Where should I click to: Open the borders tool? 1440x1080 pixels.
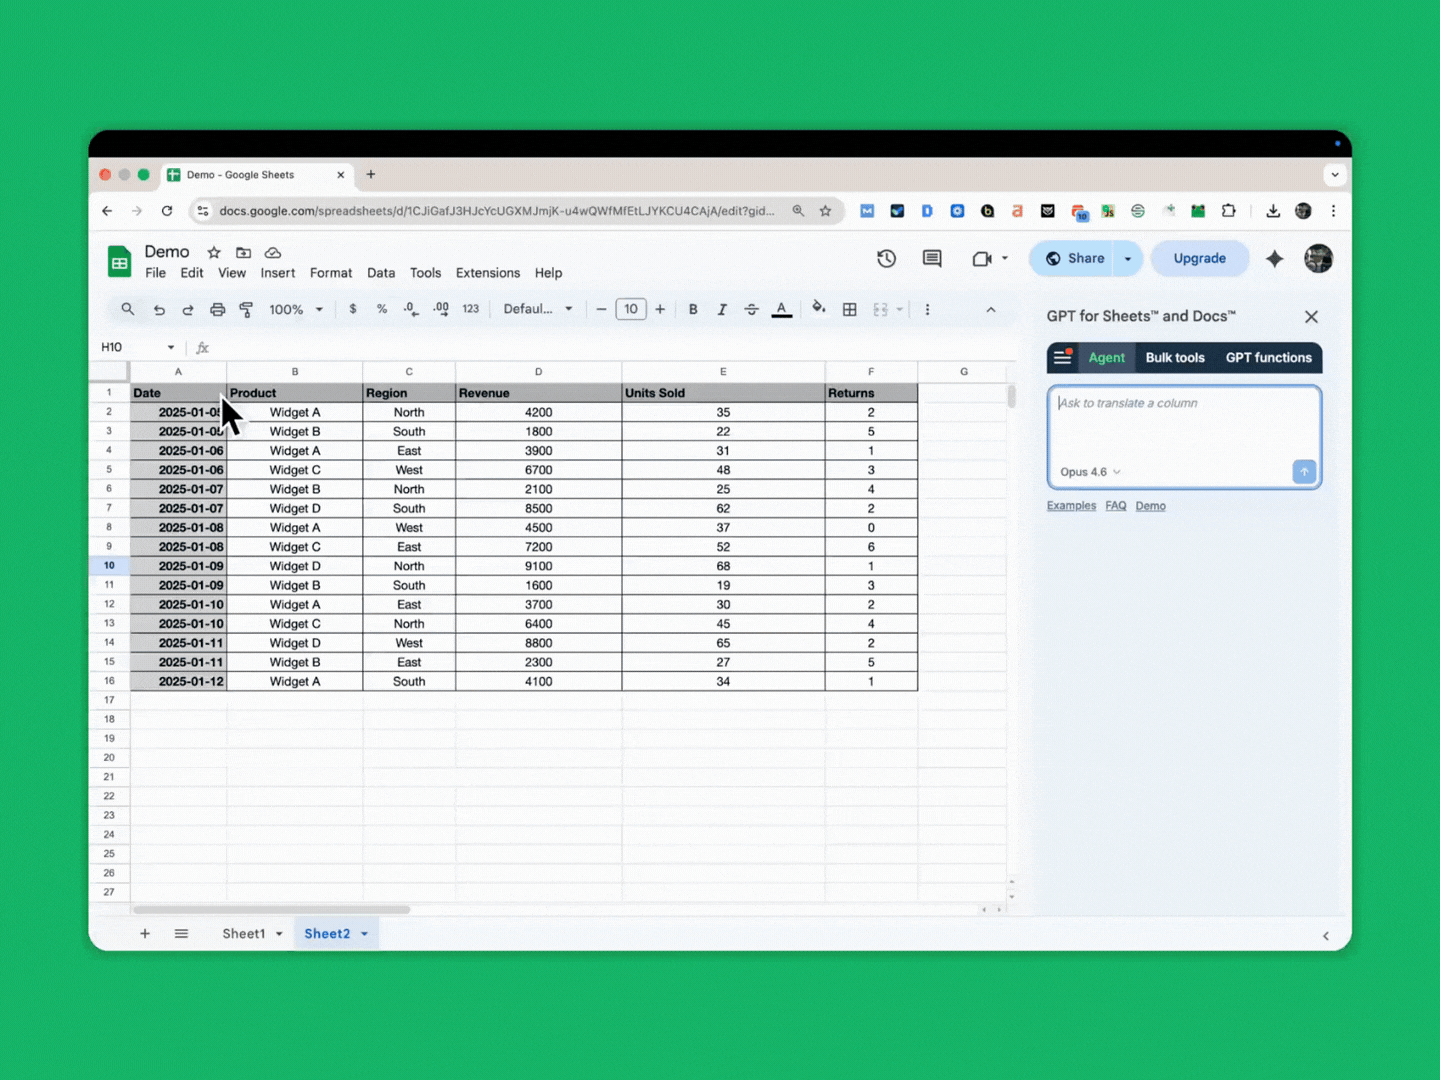click(x=849, y=309)
